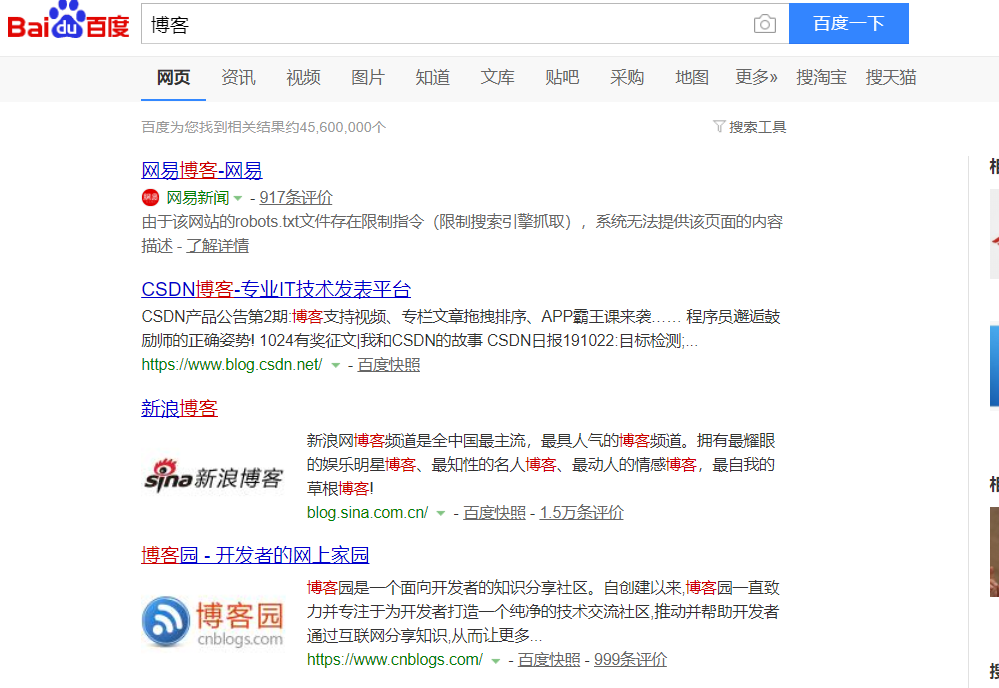
Task: Expand the 更多» menu
Action: [x=756, y=78]
